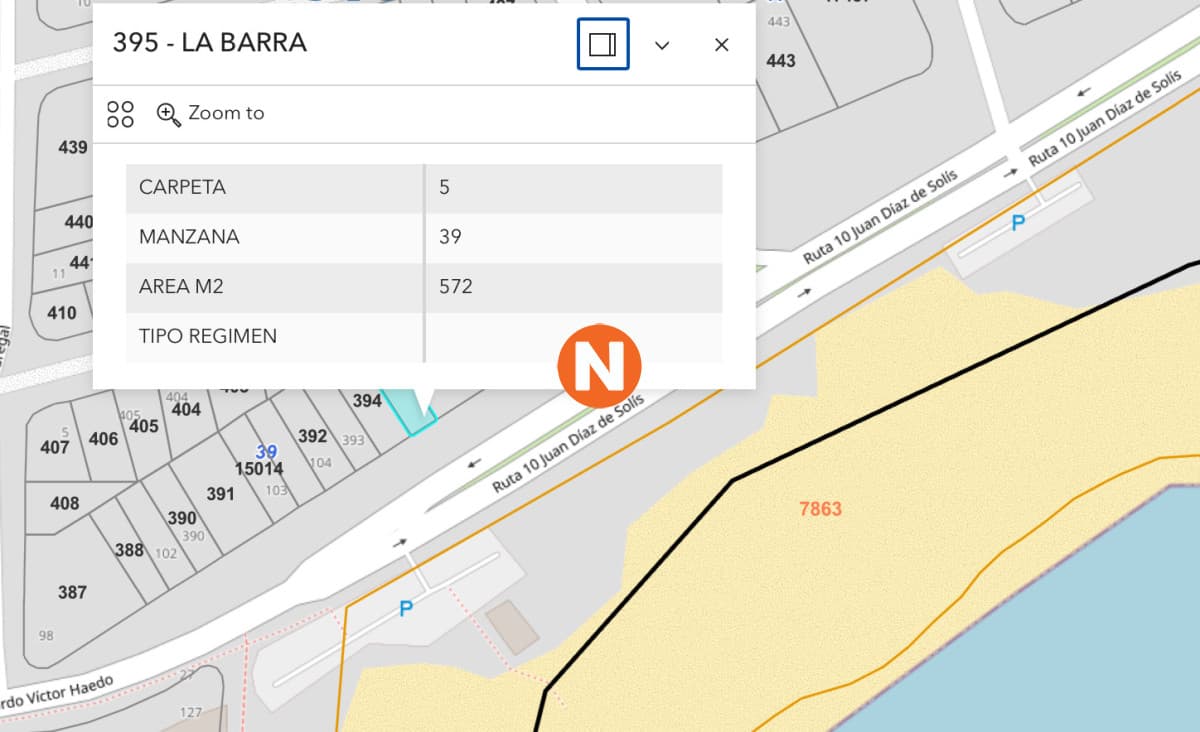The height and width of the screenshot is (732, 1200).
Task: Click parcel 394 on the map
Action: pos(367,401)
